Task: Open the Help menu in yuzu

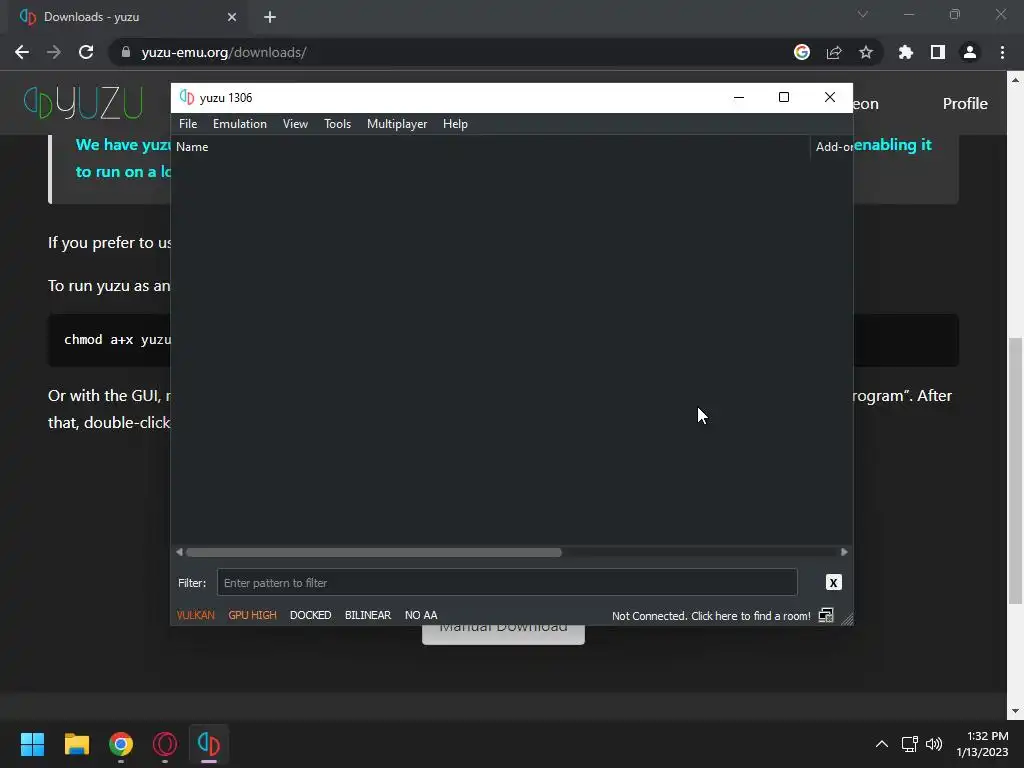Action: point(455,123)
